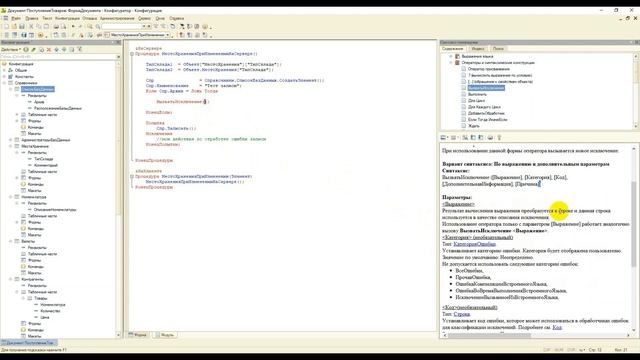This screenshot has height=360, width=640.
Task: Click the red X Delete icon in the configuration panel
Action: click(x=49, y=49)
